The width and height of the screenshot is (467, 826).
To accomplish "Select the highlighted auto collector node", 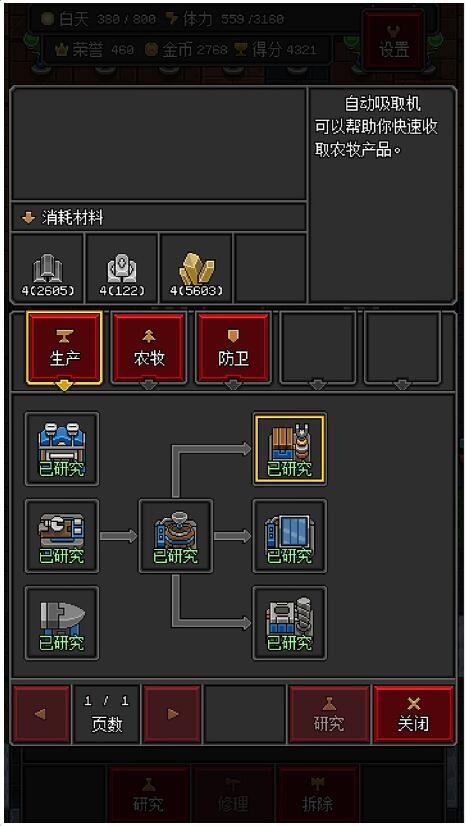I will coord(290,449).
